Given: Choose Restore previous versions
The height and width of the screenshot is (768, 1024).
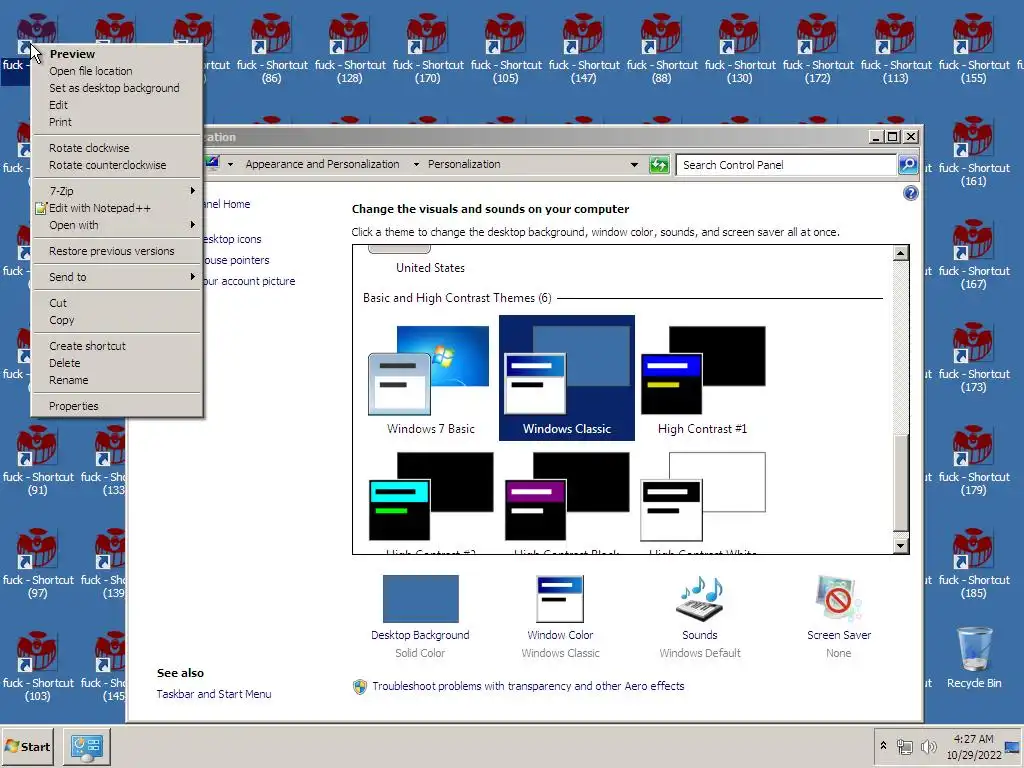Looking at the screenshot, I should [x=117, y=251].
